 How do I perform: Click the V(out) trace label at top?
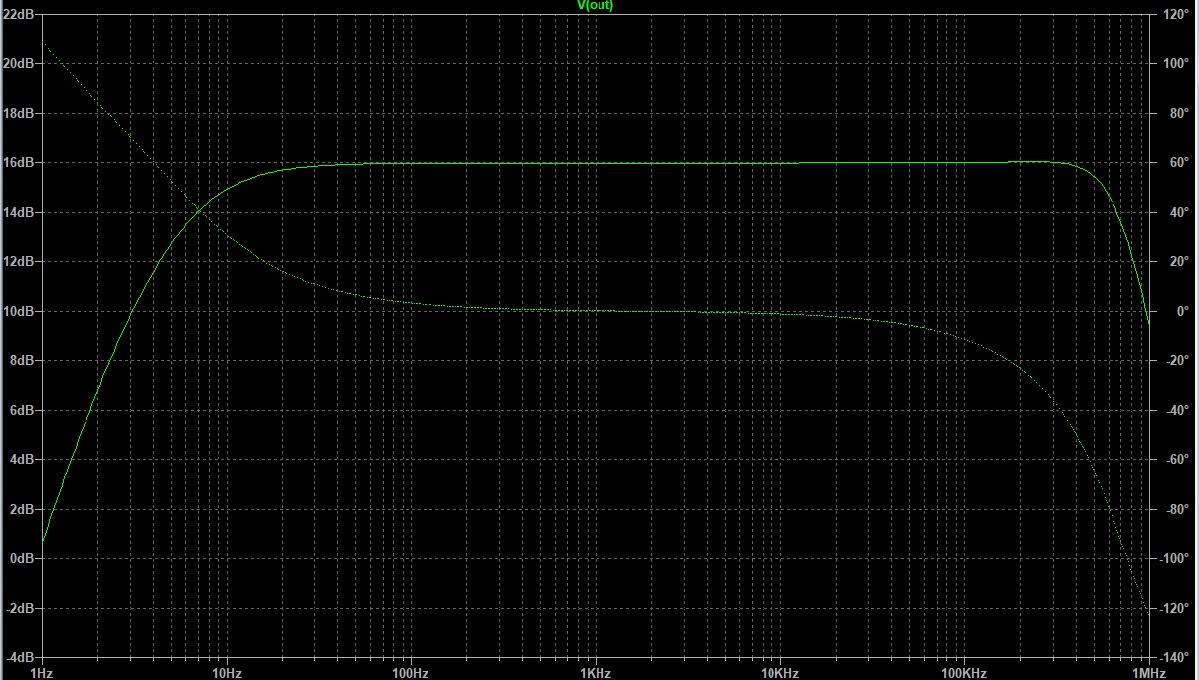pyautogui.click(x=596, y=6)
